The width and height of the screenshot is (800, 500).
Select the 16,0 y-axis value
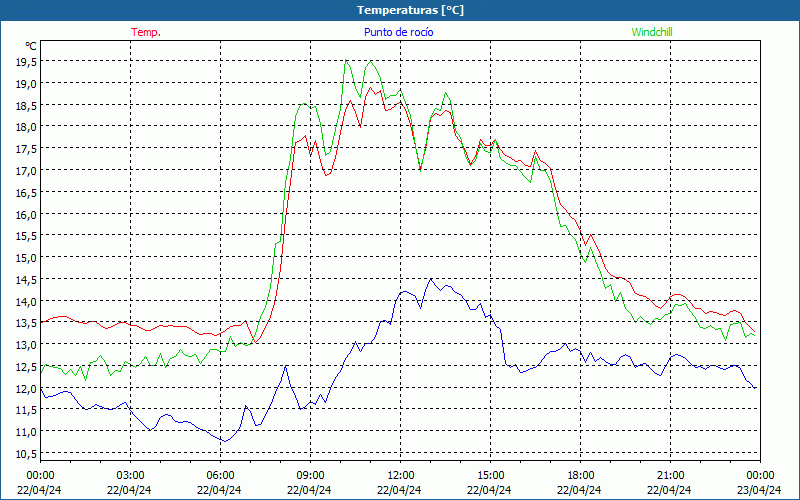click(x=27, y=215)
